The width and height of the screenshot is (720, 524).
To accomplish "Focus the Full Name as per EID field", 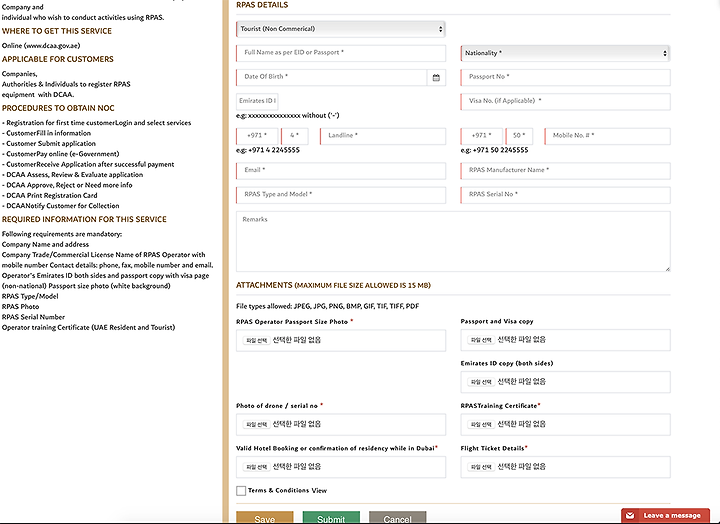I will [341, 53].
